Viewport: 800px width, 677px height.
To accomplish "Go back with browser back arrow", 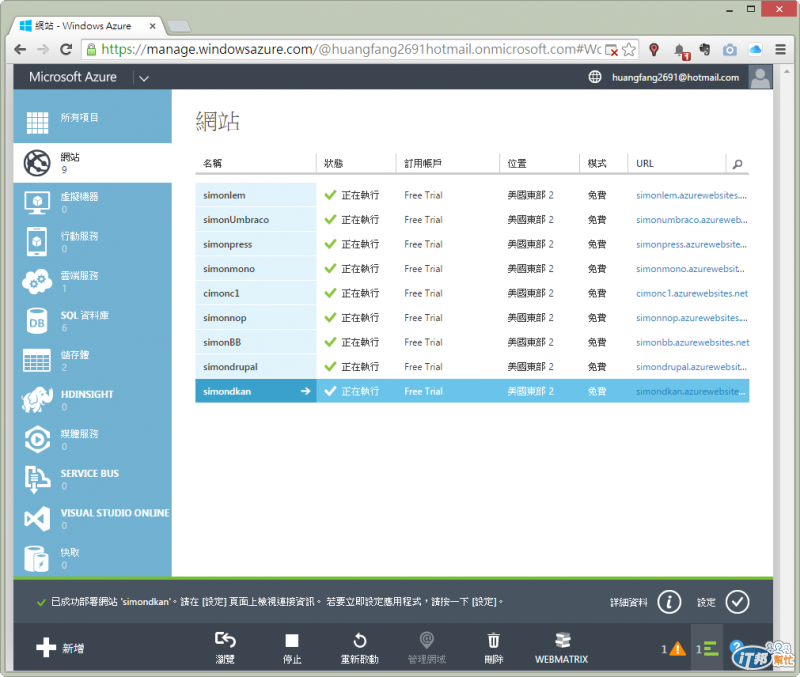I will pos(20,49).
